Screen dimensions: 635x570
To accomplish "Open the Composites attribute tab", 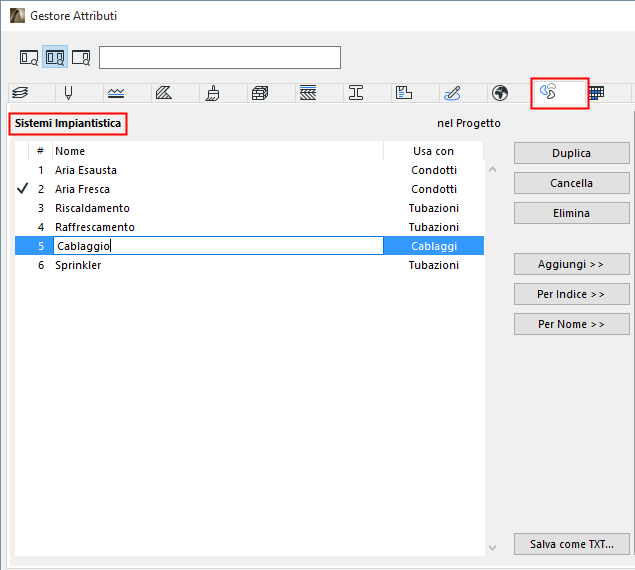I will pos(308,93).
